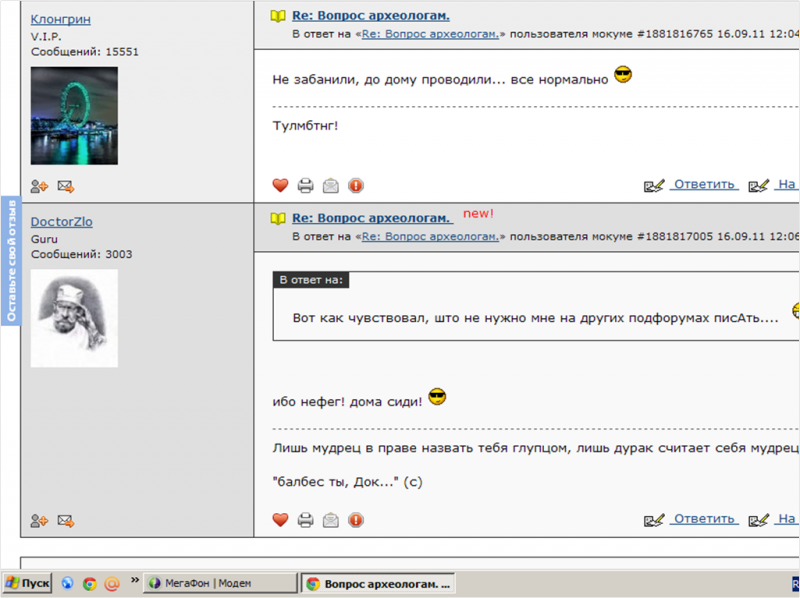Screen dimensions: 800x598
Task: Click the add friend icon below Клонгрин's avatar
Action: [39, 187]
